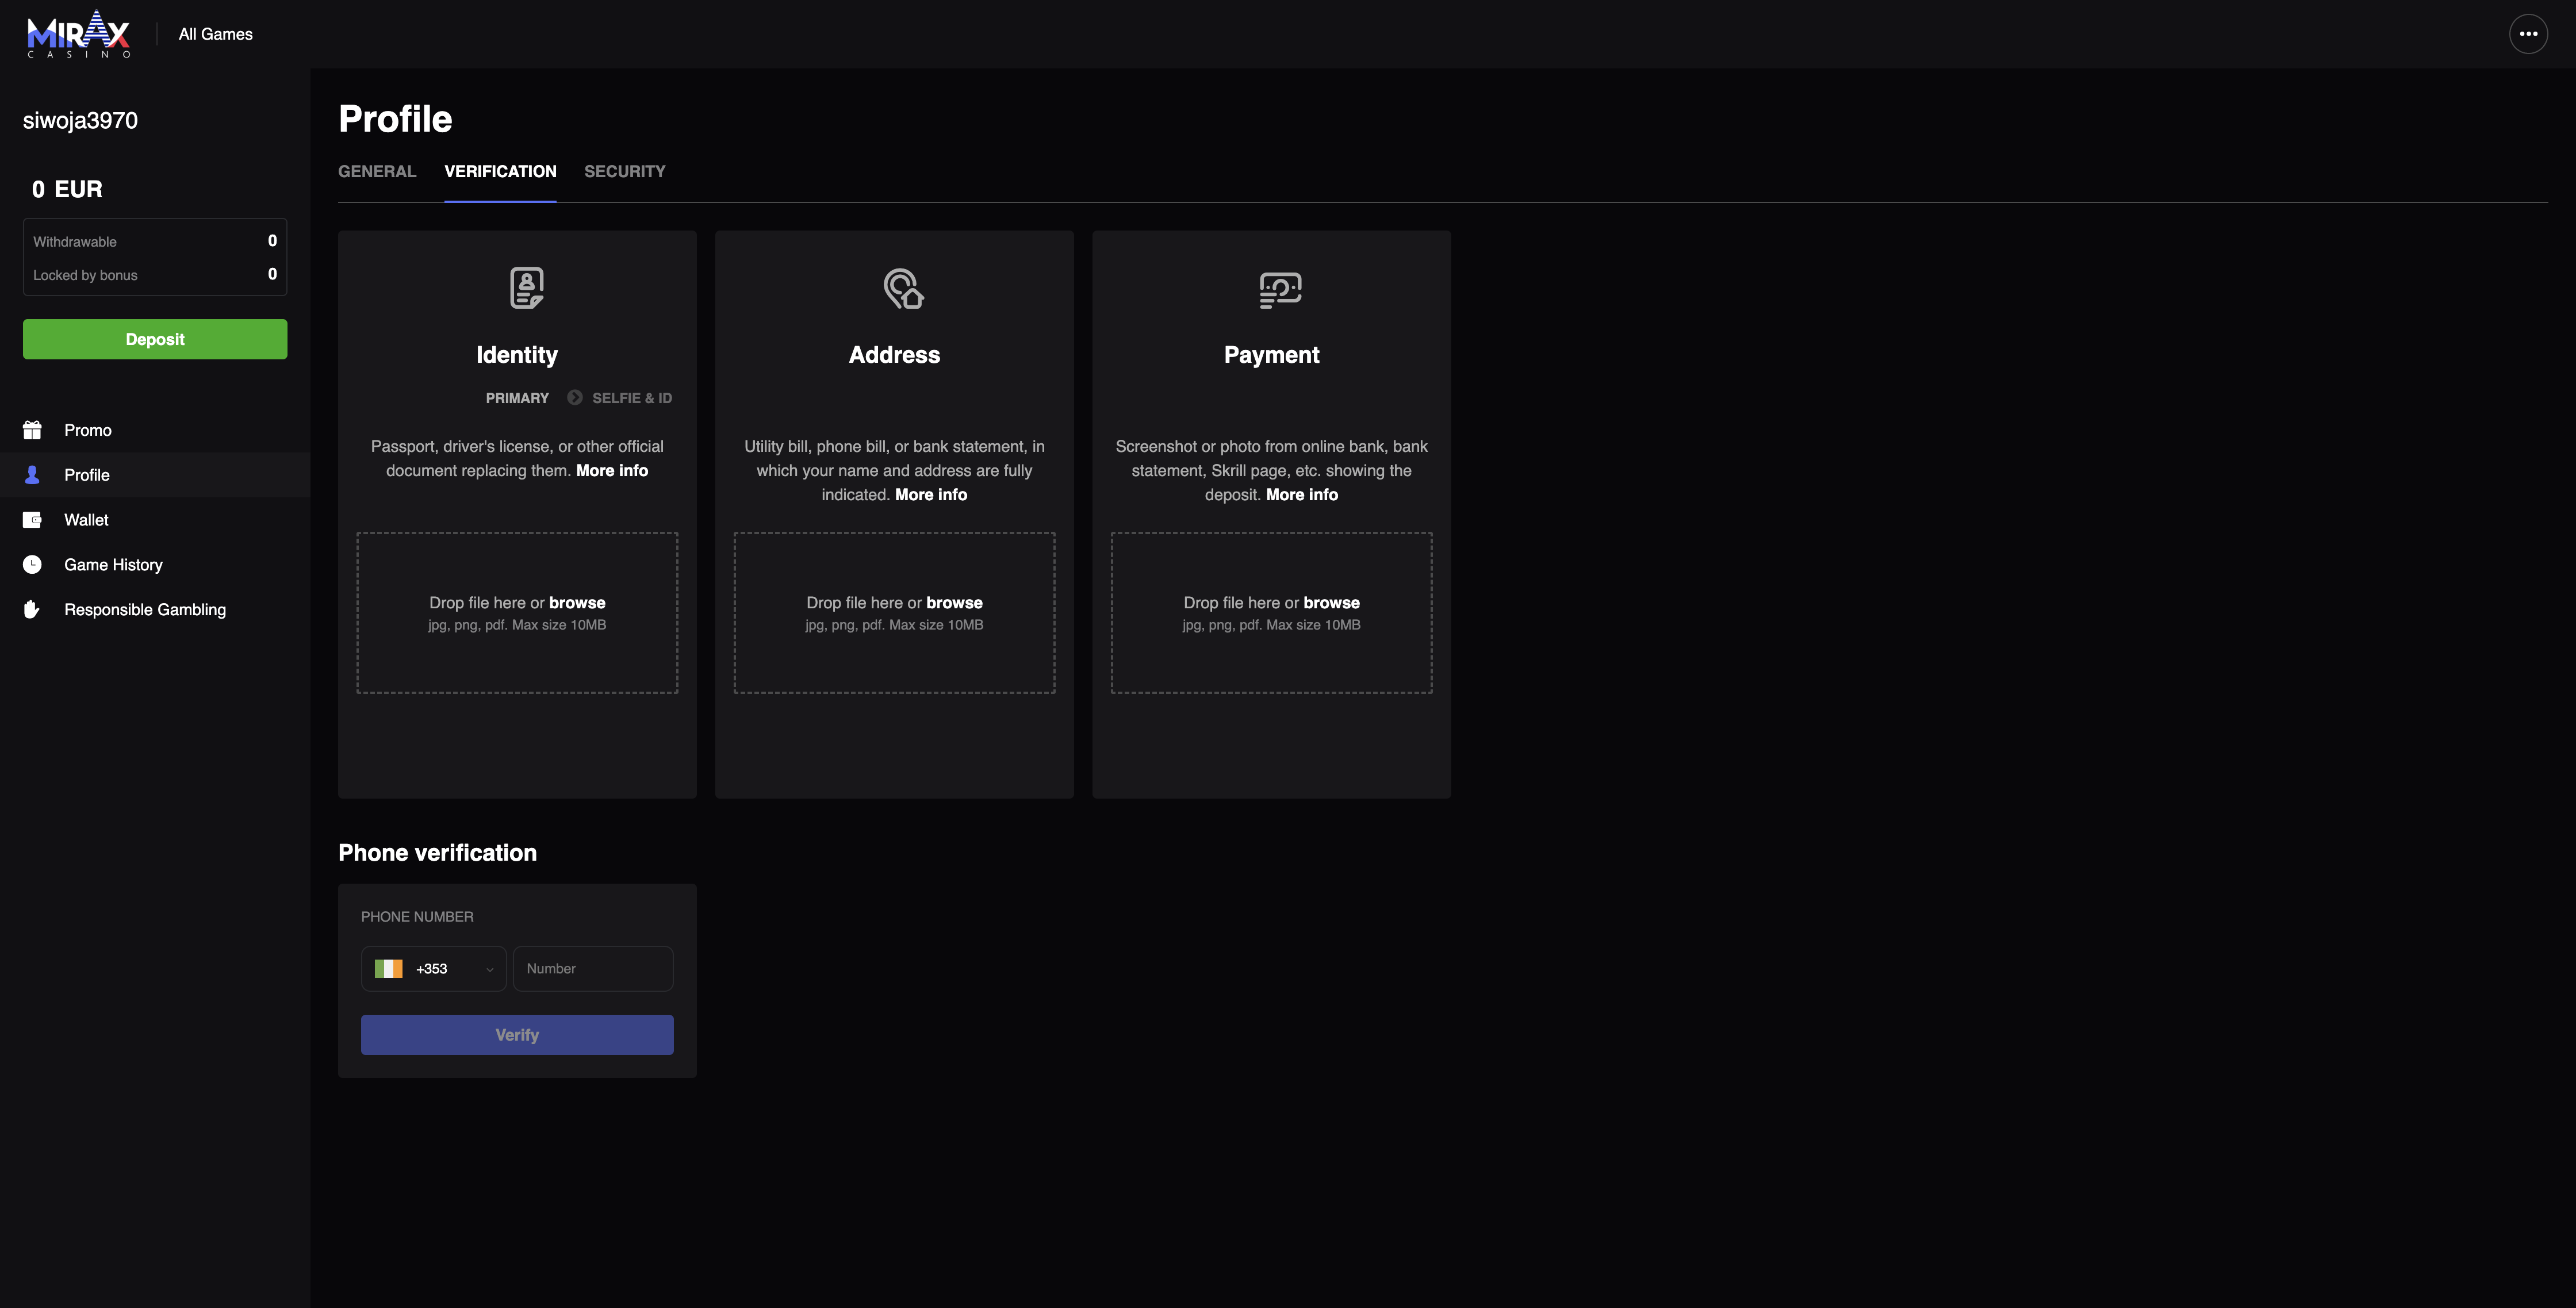Image resolution: width=2576 pixels, height=1308 pixels.
Task: Switch to the GENERAL tab
Action: [377, 172]
